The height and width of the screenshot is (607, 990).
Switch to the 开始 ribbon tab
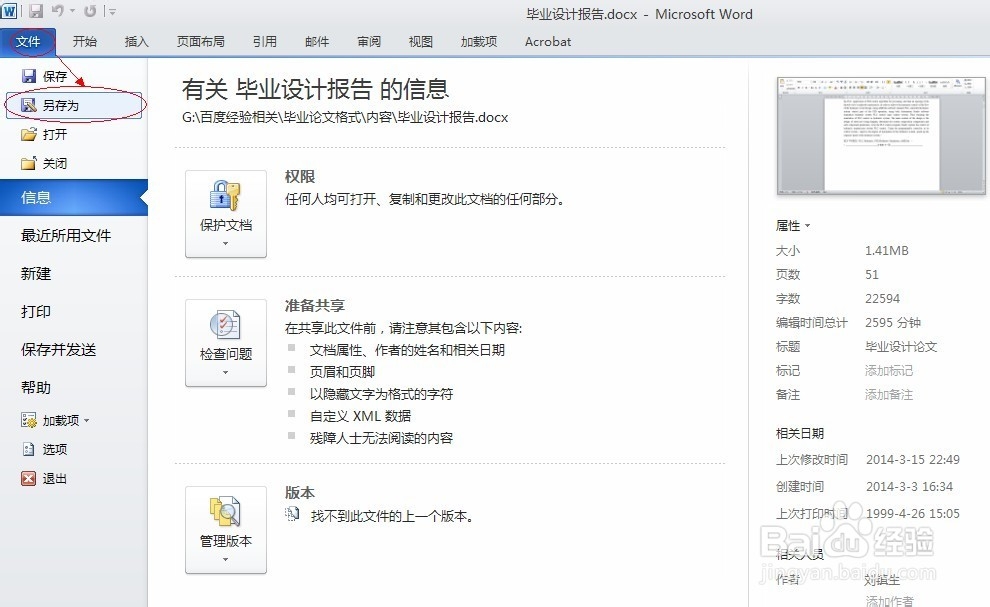click(85, 42)
